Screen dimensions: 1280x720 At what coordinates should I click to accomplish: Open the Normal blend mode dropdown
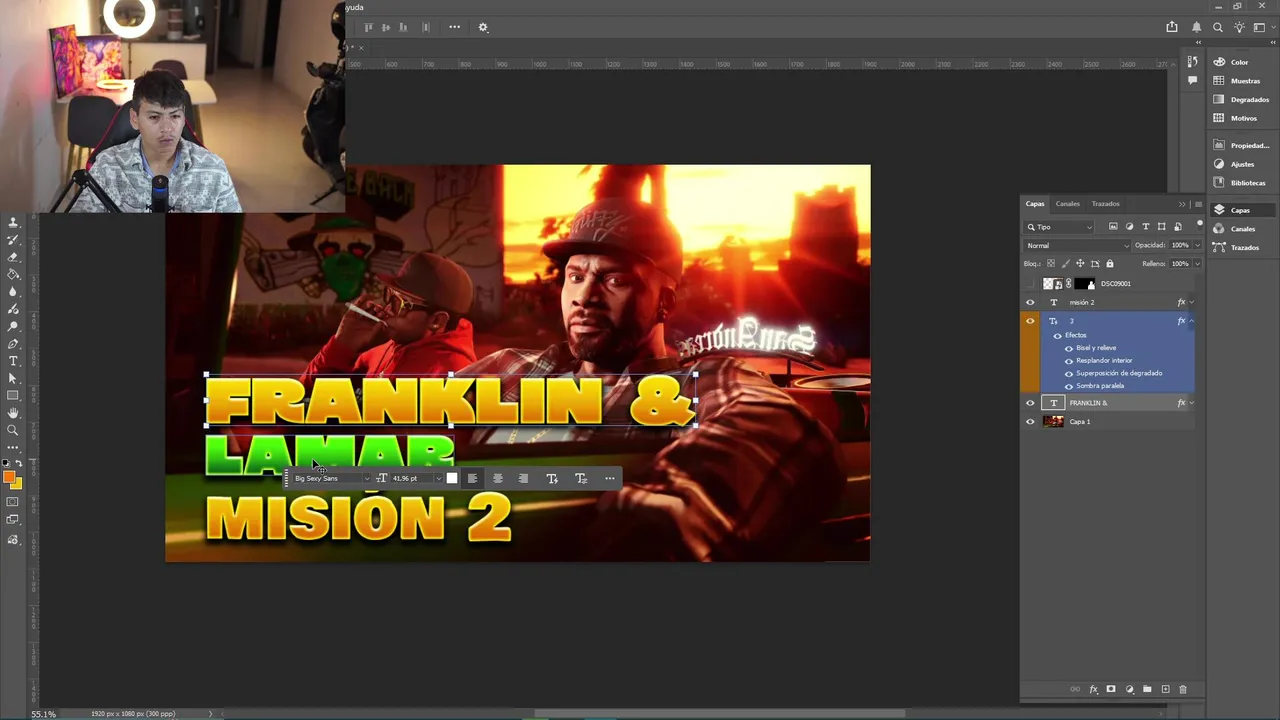[x=1077, y=246]
